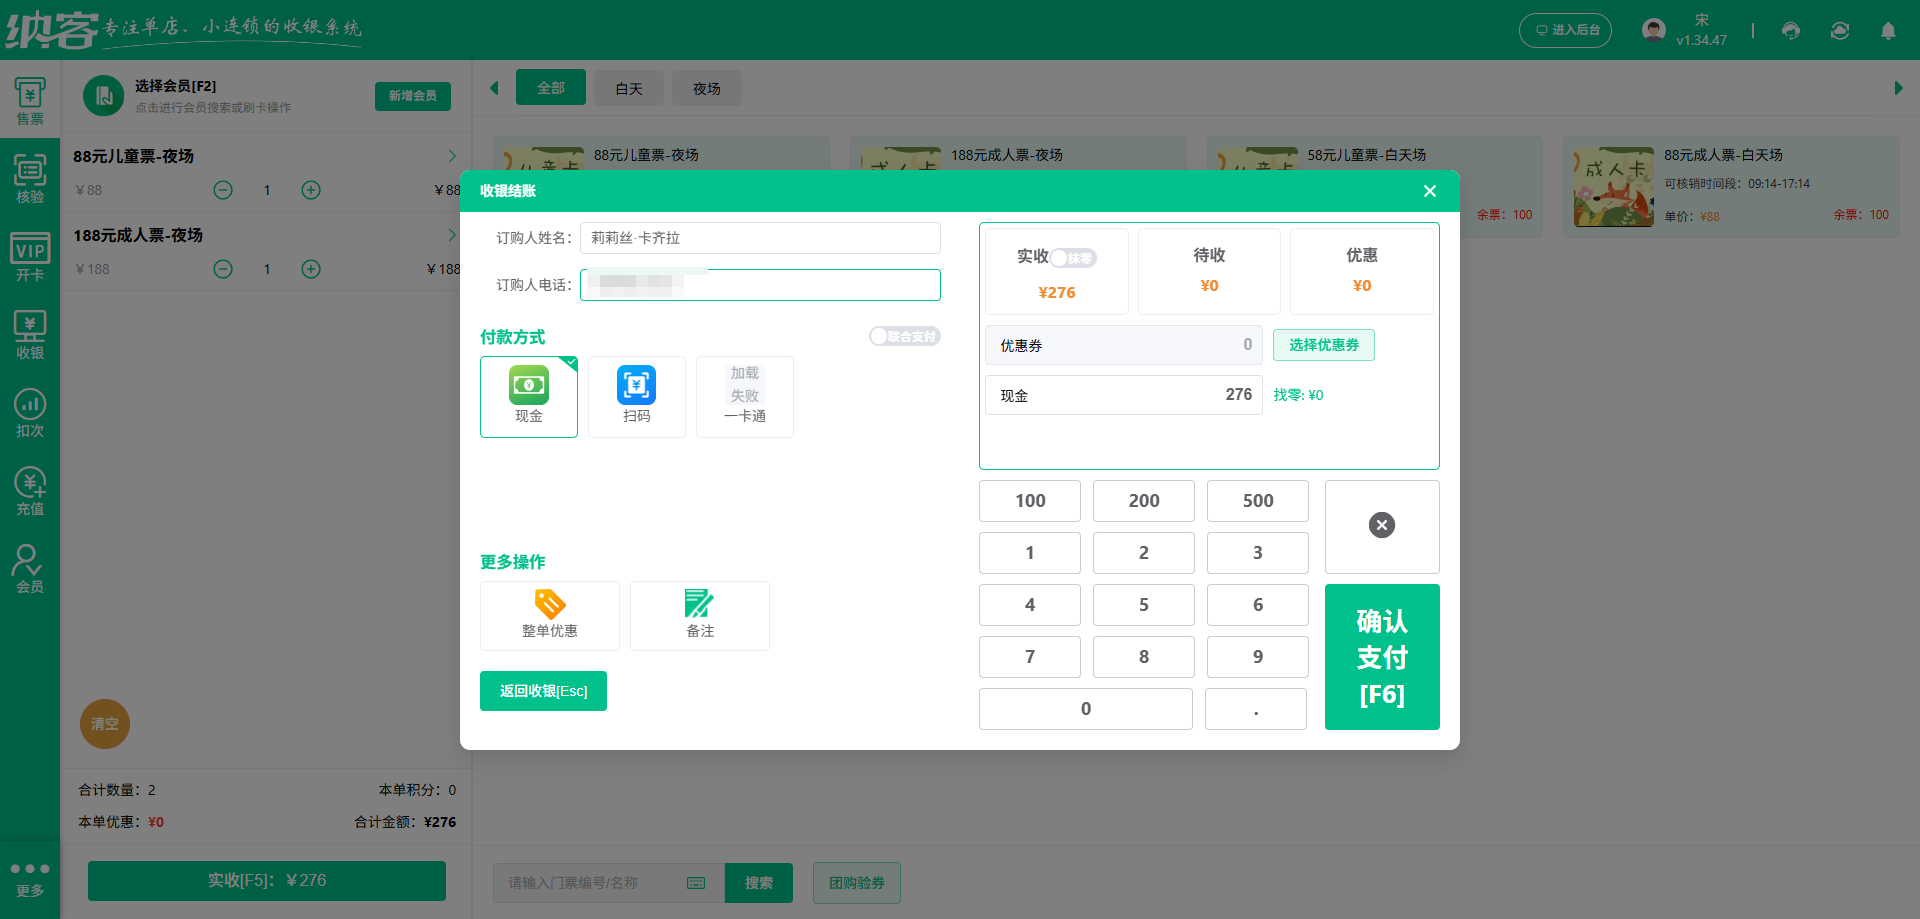The height and width of the screenshot is (919, 1920).
Task: Open the notification bell icon
Action: (1889, 31)
